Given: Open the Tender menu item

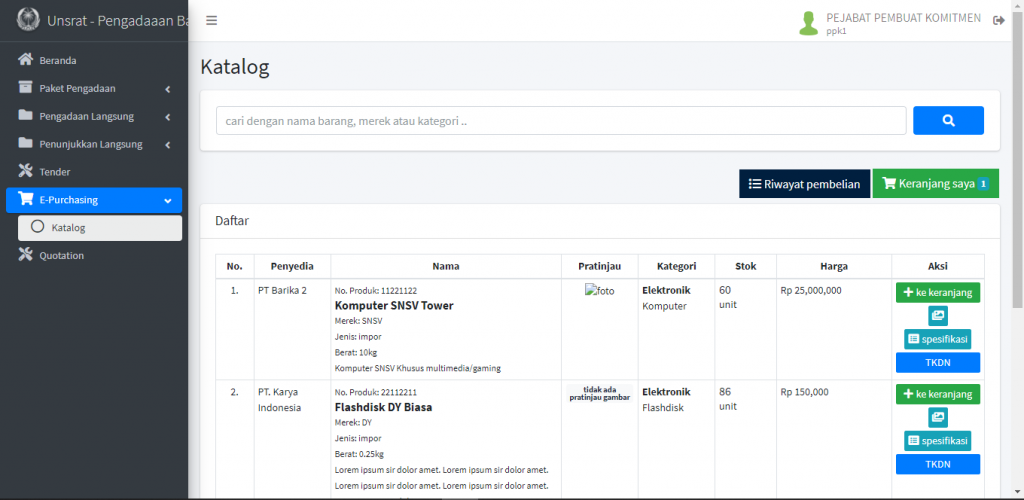Looking at the screenshot, I should pos(55,172).
